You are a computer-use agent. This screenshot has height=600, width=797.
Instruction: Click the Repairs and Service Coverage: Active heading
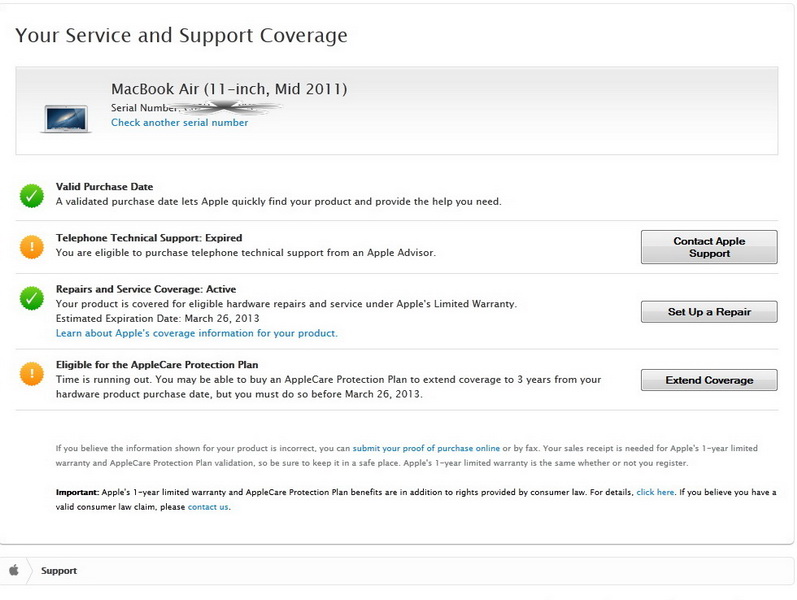click(x=146, y=289)
